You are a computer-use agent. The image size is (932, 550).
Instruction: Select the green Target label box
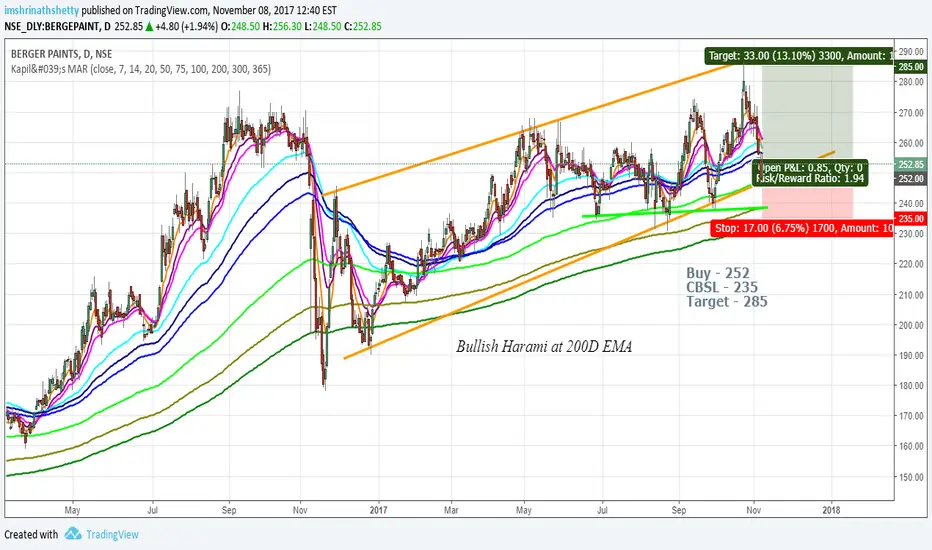click(x=799, y=56)
